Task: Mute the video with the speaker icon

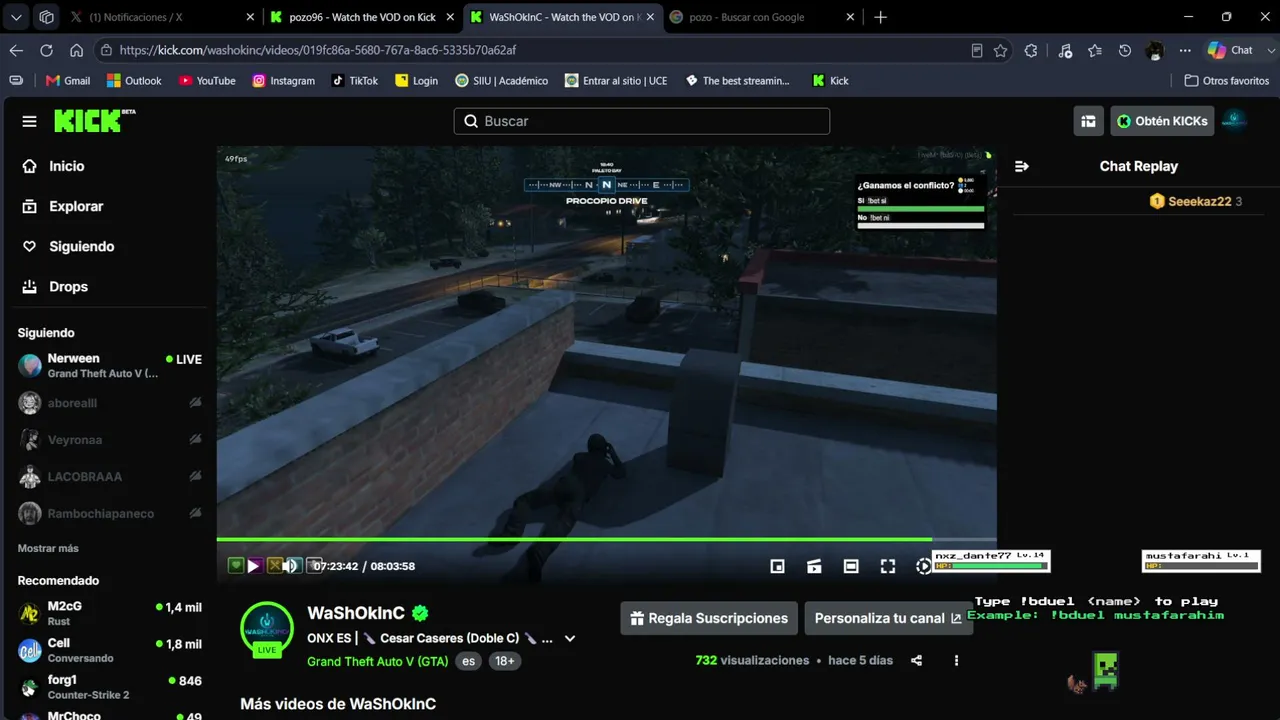Action: tap(291, 566)
